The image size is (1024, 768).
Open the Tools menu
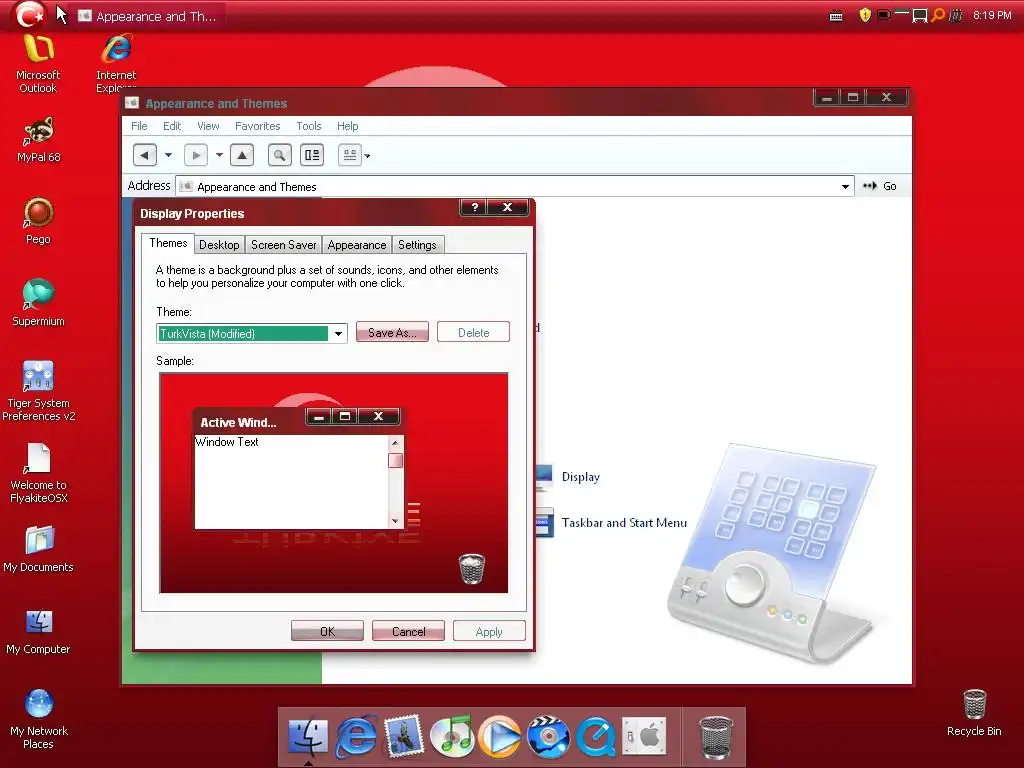(309, 126)
